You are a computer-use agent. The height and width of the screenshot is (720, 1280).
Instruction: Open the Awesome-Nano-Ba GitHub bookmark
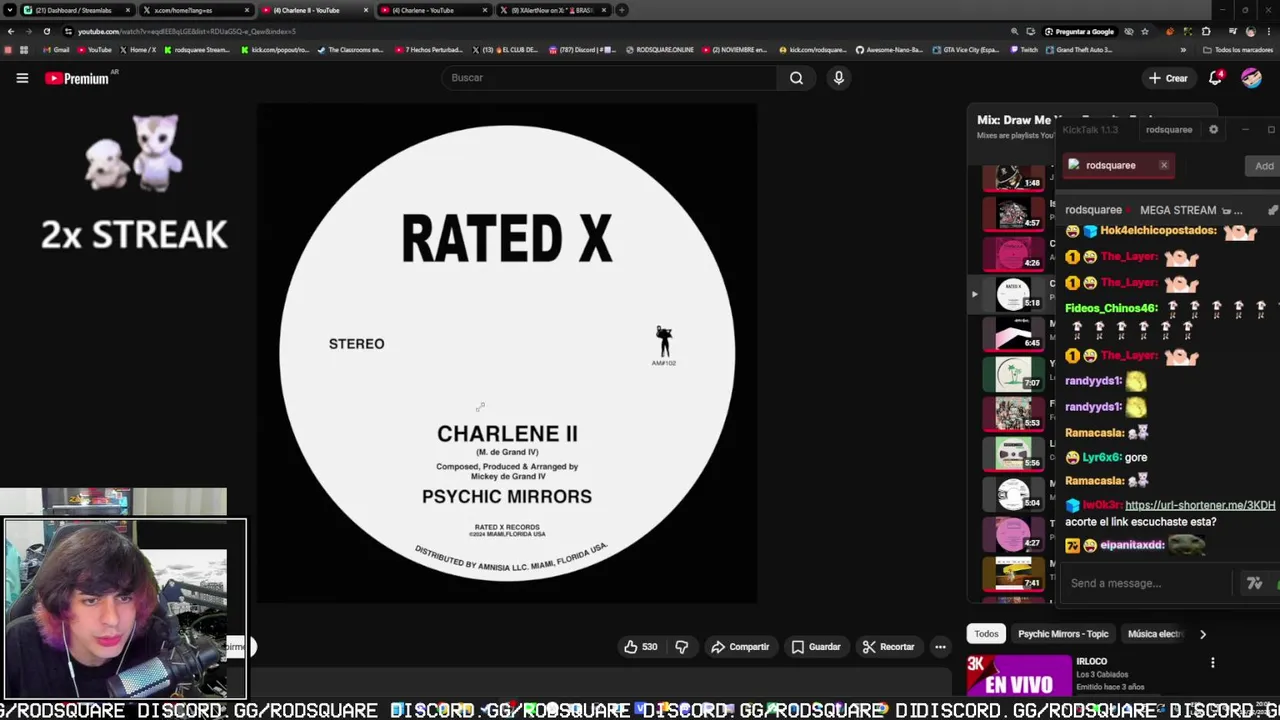click(890, 50)
